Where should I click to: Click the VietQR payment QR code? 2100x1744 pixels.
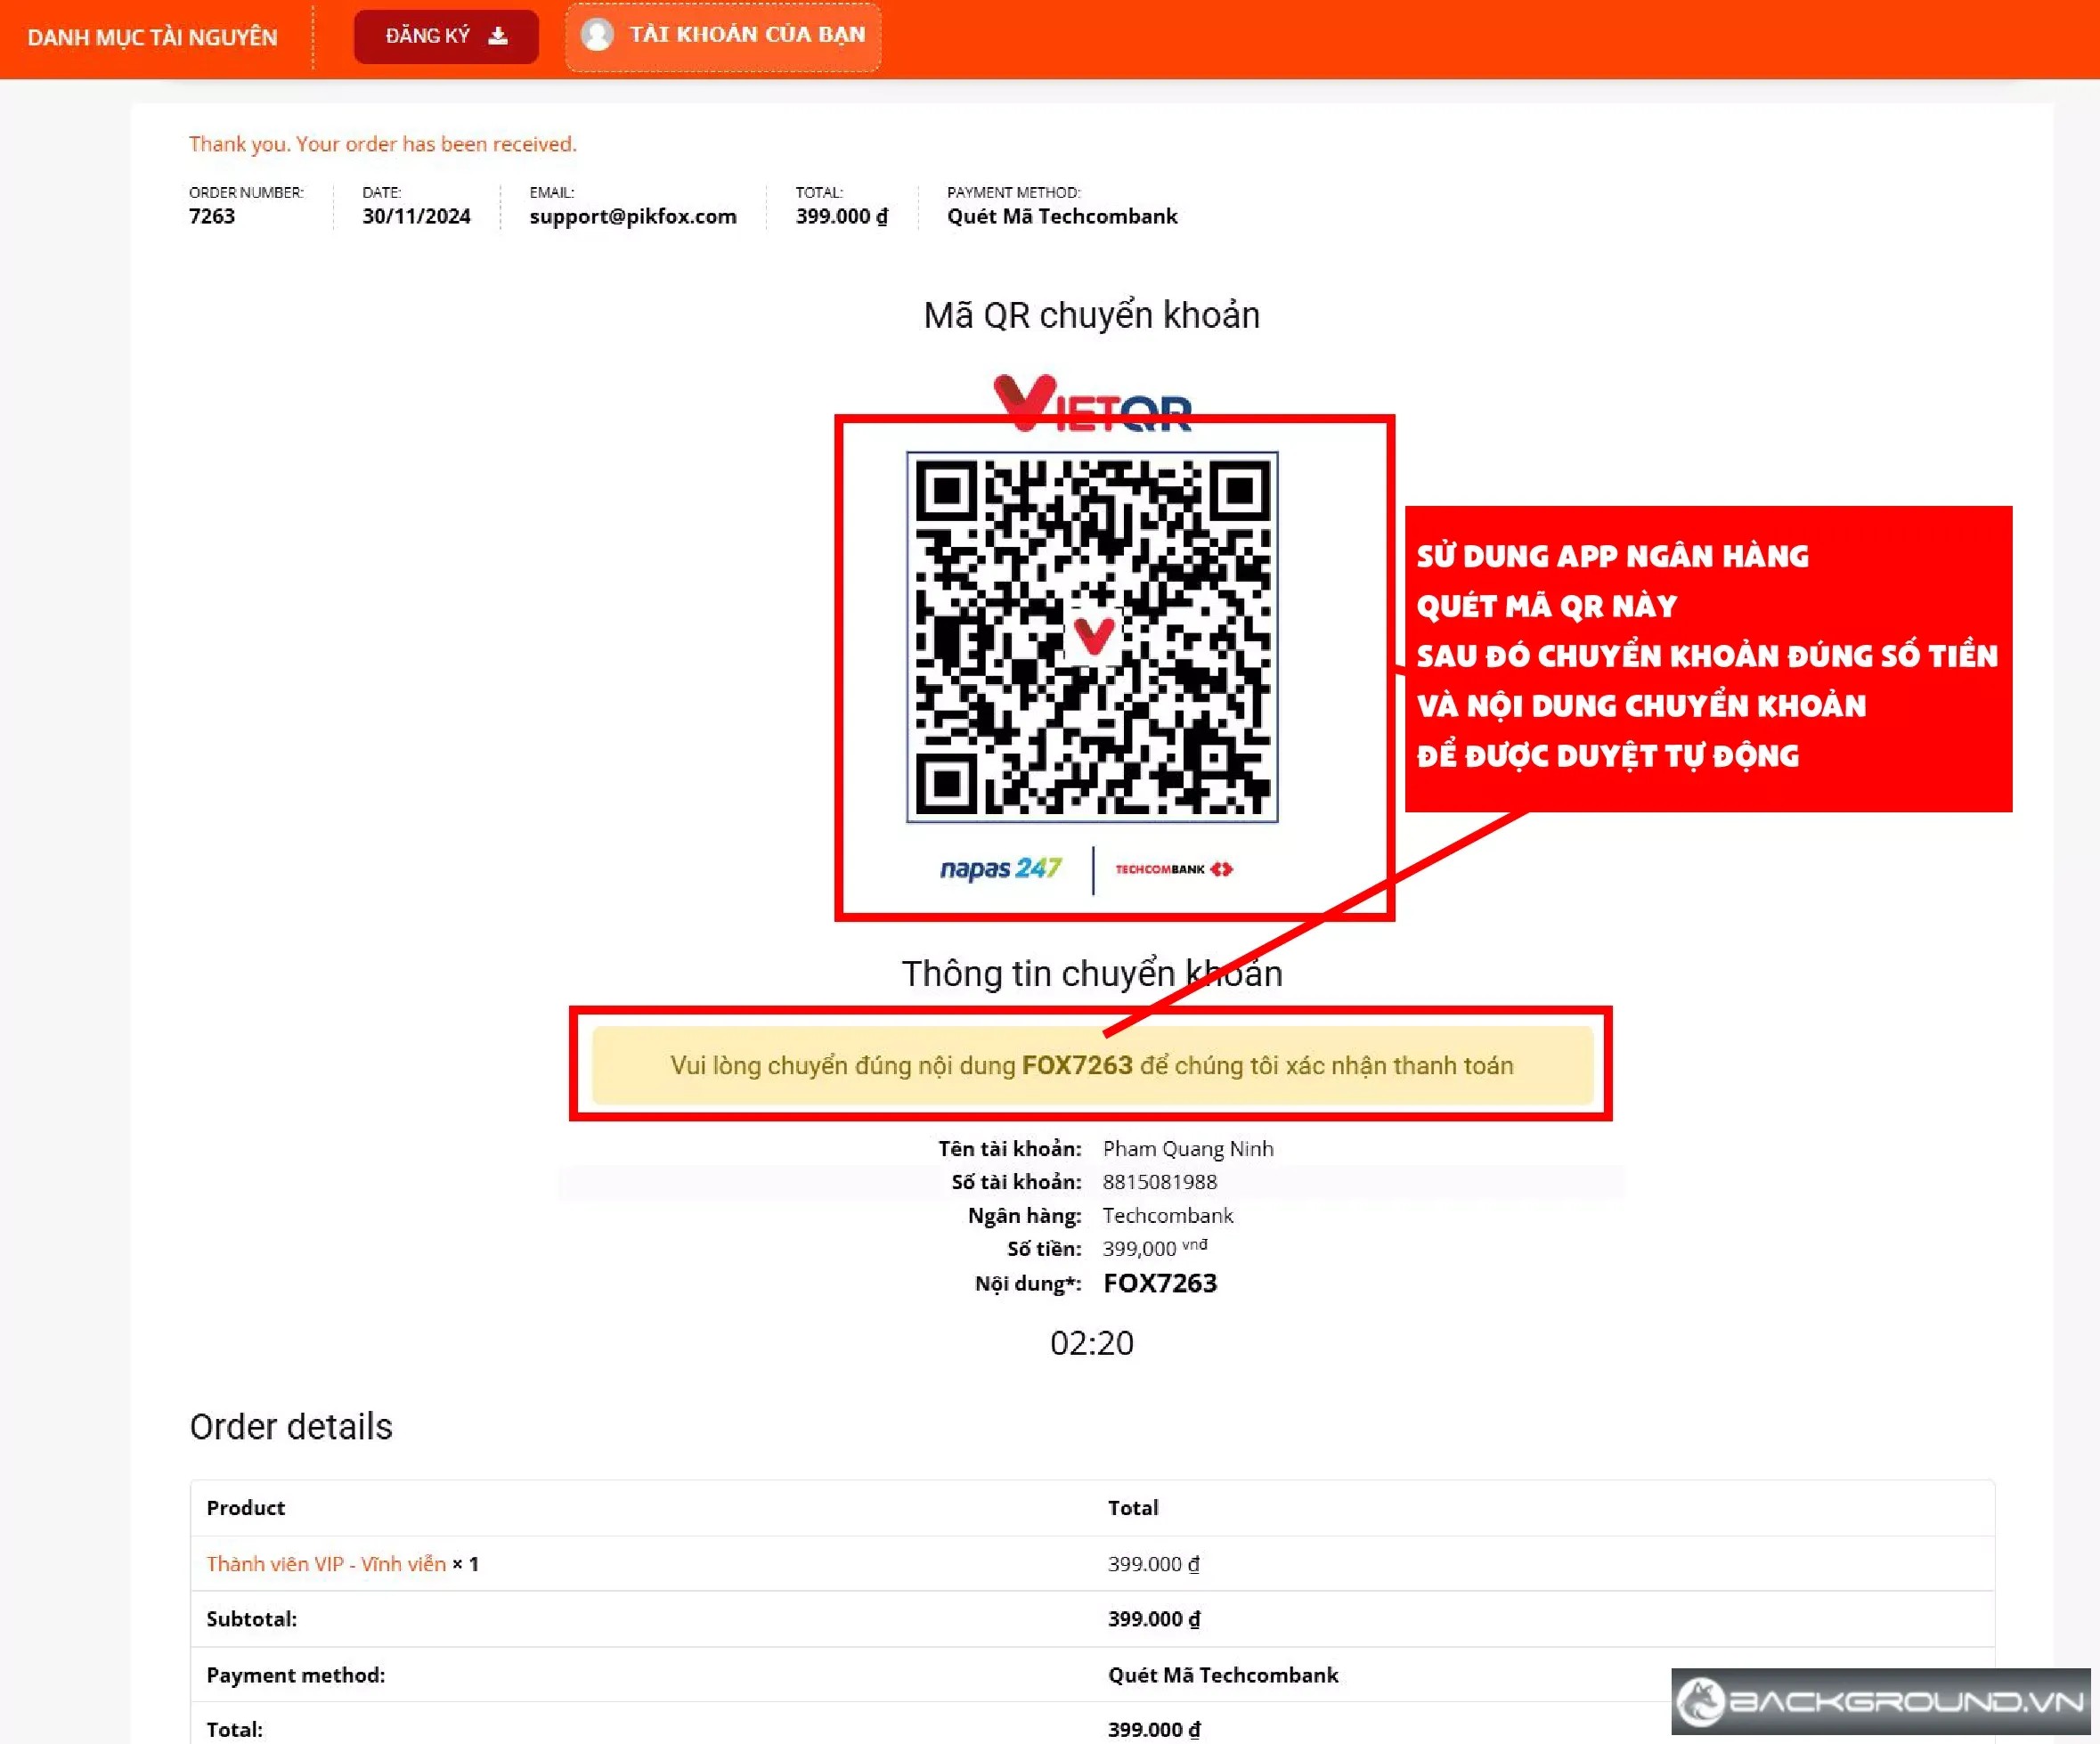1092,637
